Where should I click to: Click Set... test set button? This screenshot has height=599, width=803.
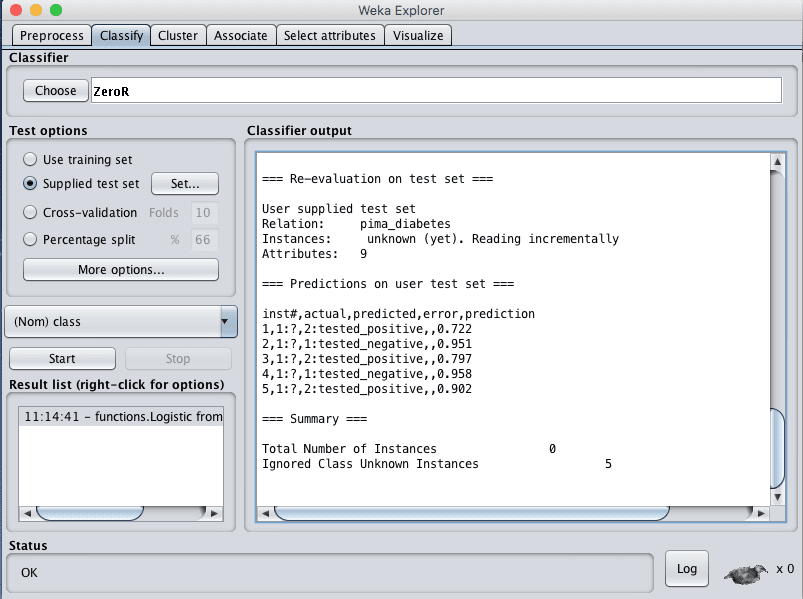tap(185, 183)
